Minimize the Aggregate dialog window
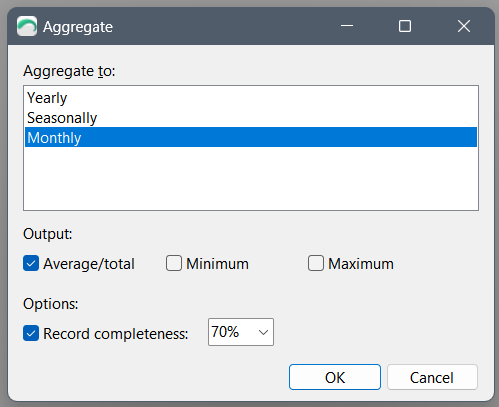The height and width of the screenshot is (407, 499). click(347, 26)
